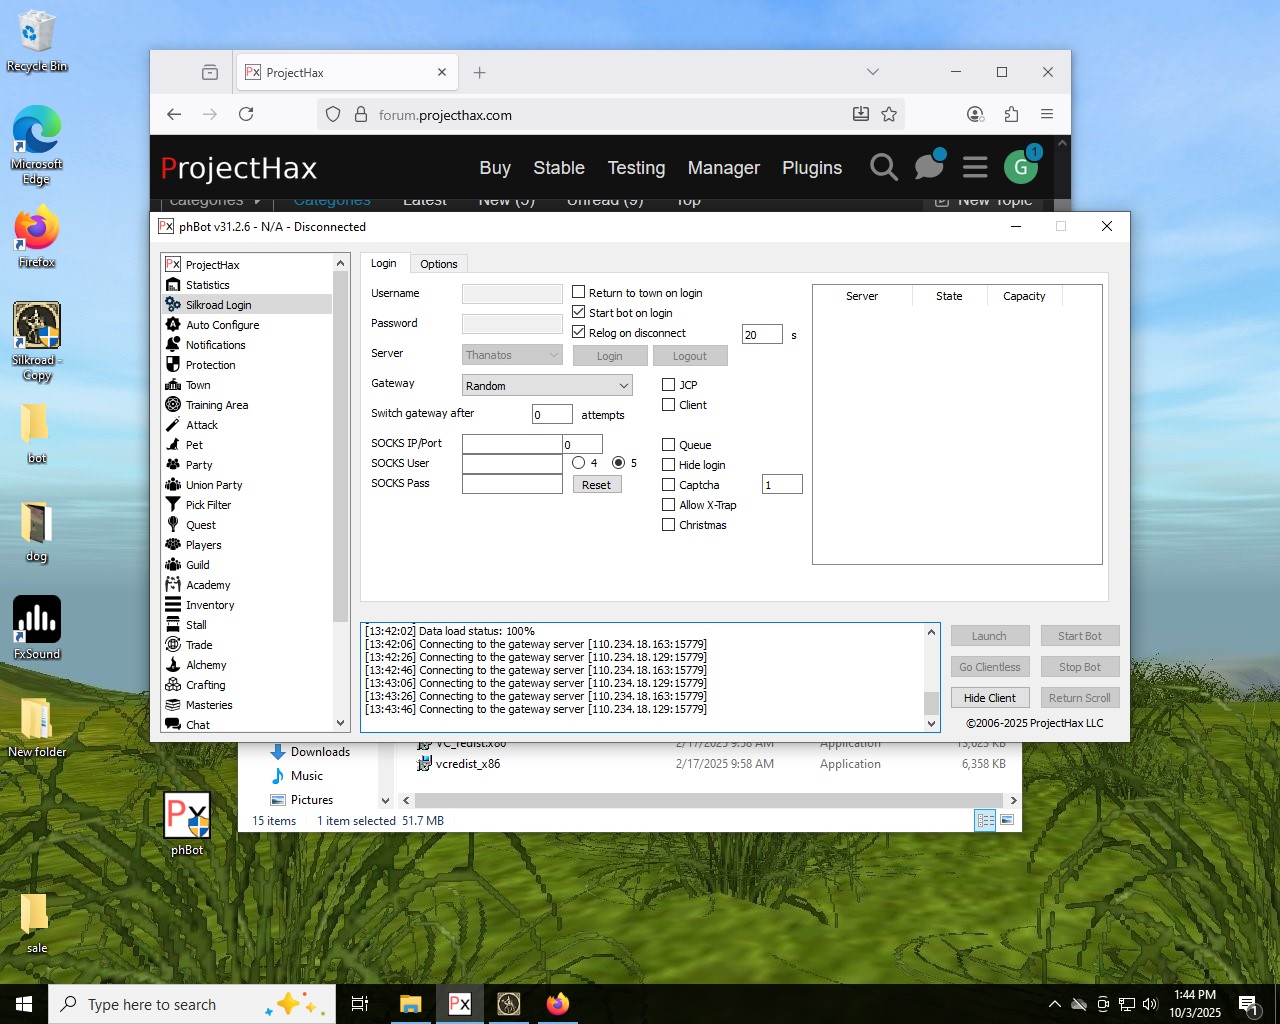1280x1024 pixels.
Task: Click the Hide Client button
Action: point(989,698)
